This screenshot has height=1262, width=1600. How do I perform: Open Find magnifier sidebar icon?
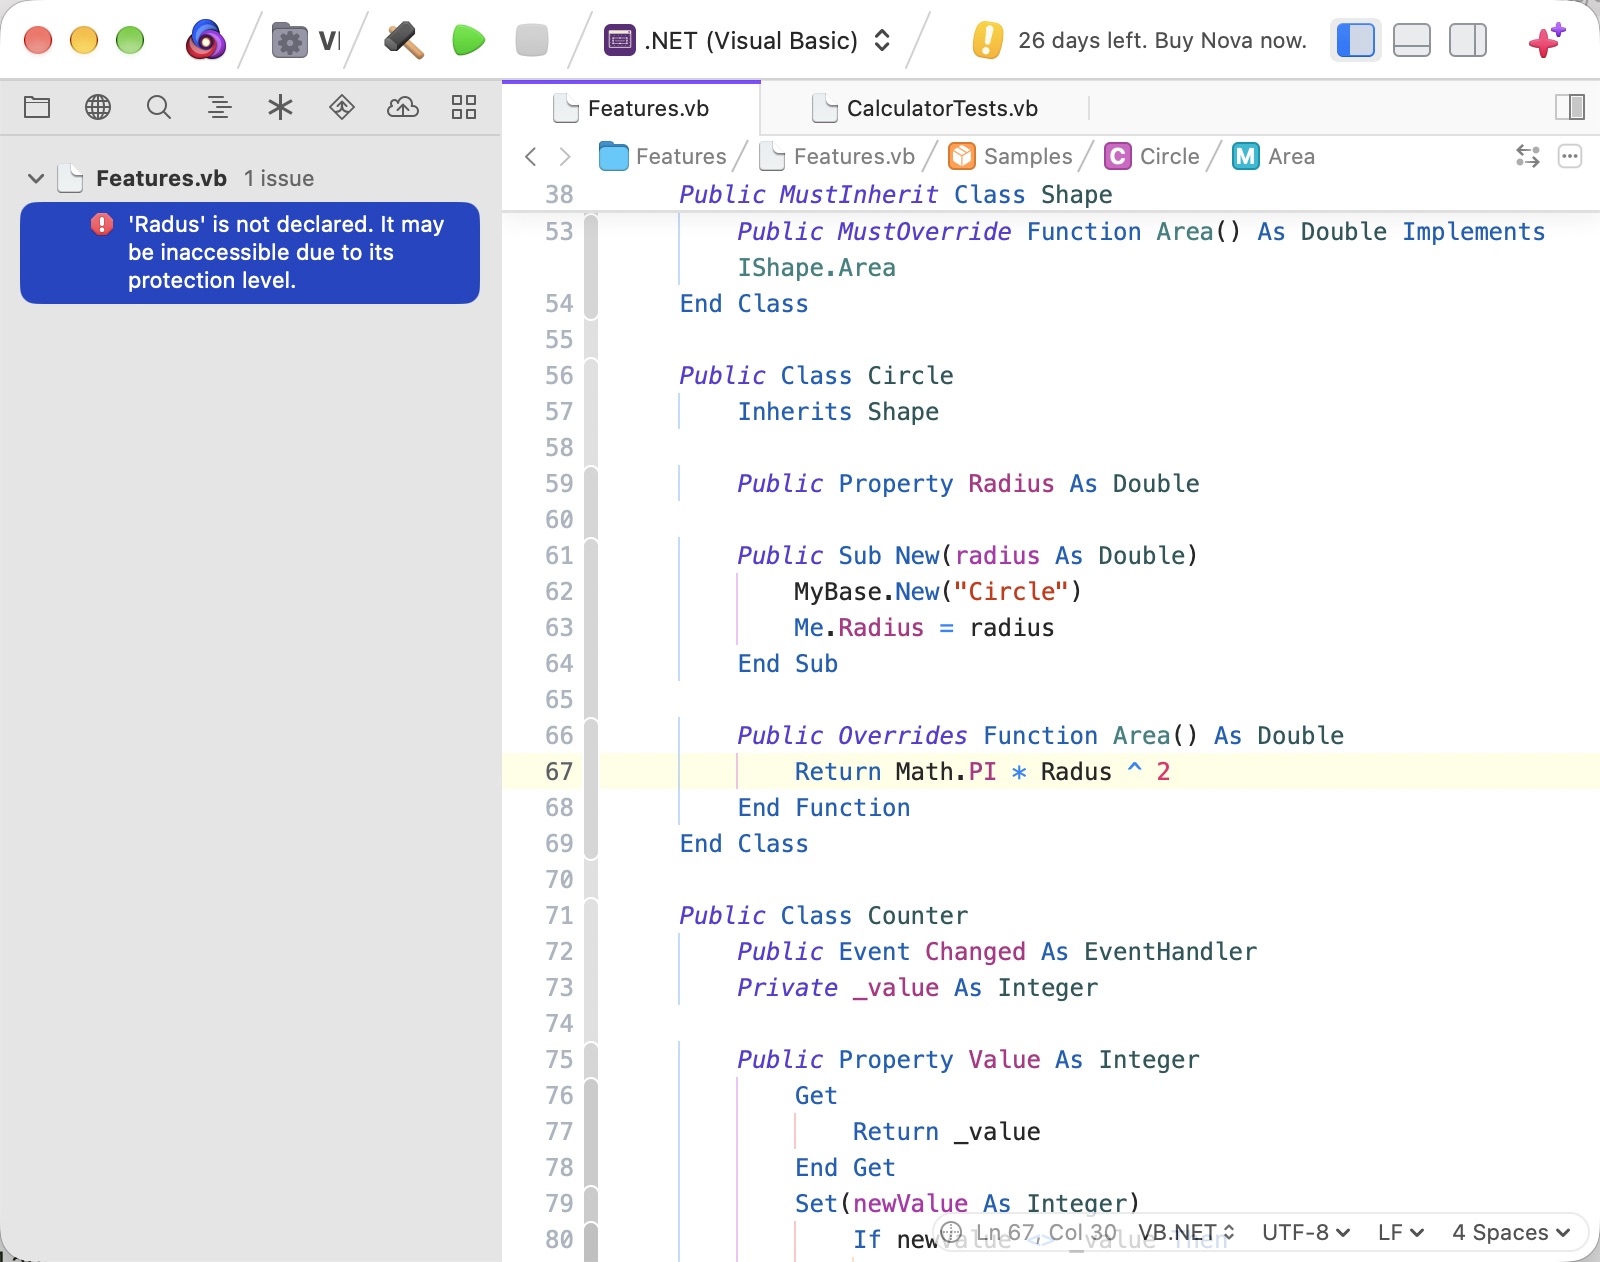[159, 107]
